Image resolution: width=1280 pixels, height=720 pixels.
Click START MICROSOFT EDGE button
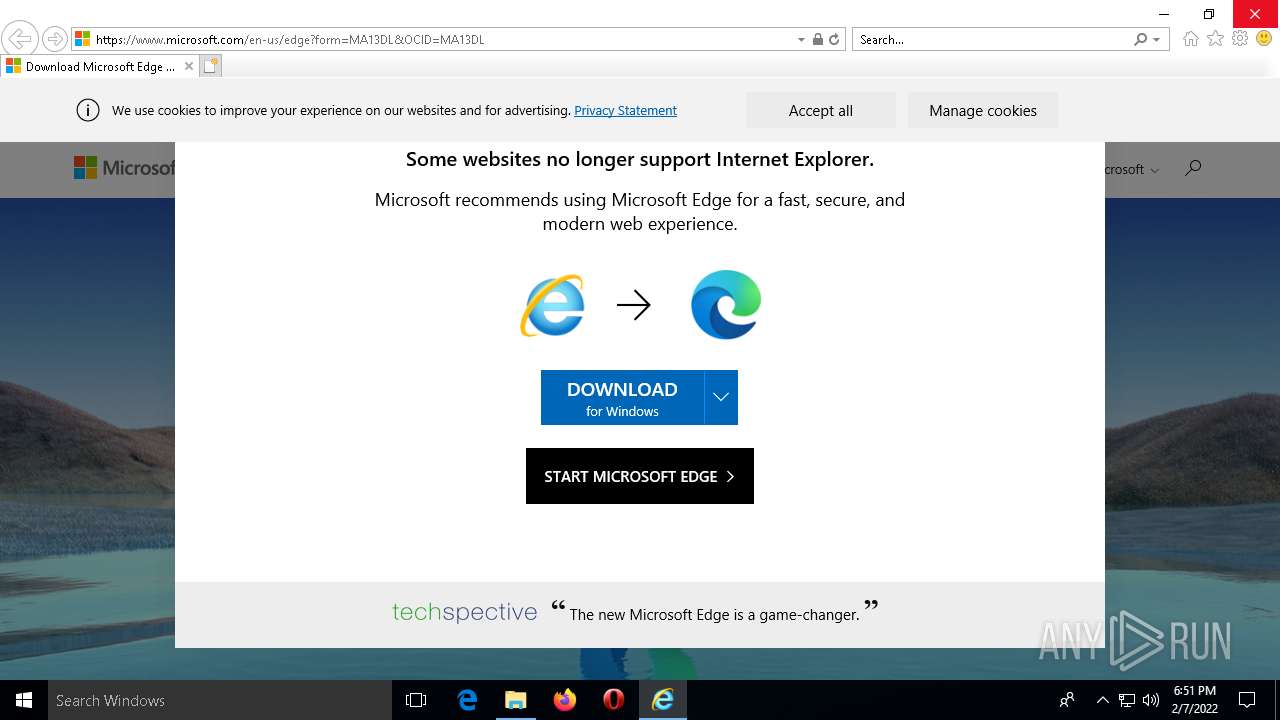[x=640, y=476]
